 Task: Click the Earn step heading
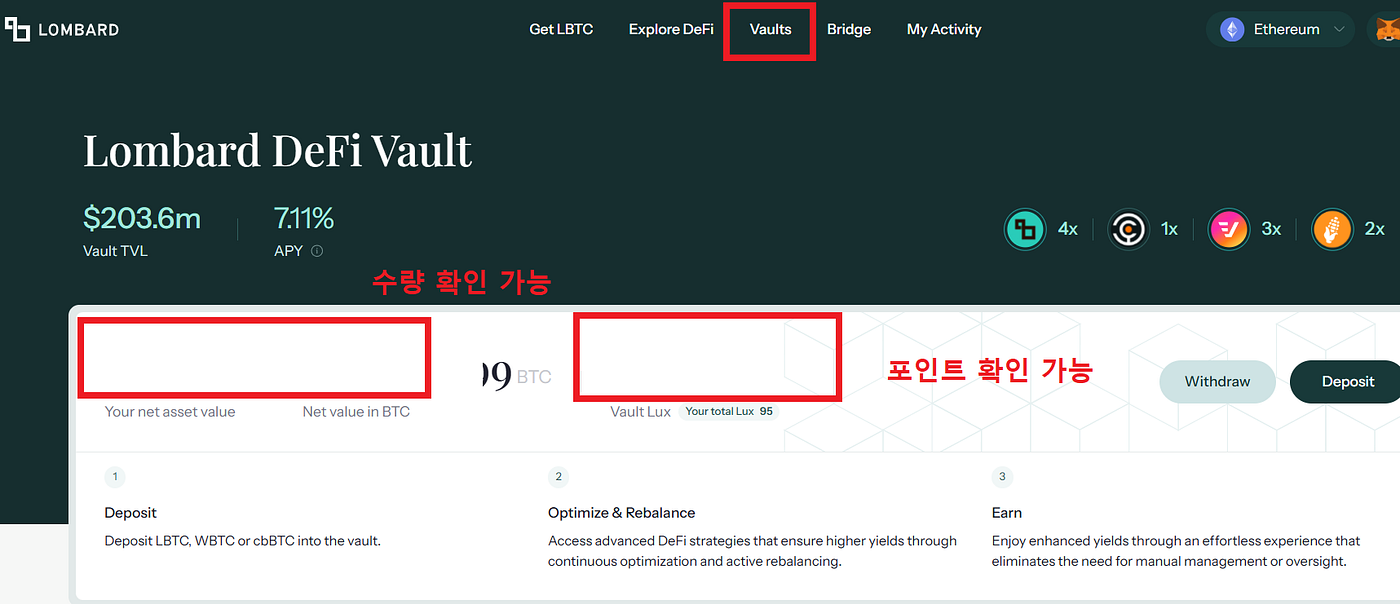point(1007,512)
